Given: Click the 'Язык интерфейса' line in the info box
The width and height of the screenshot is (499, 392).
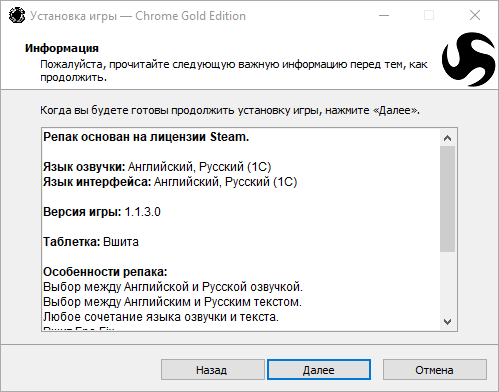Looking at the screenshot, I should click(170, 182).
